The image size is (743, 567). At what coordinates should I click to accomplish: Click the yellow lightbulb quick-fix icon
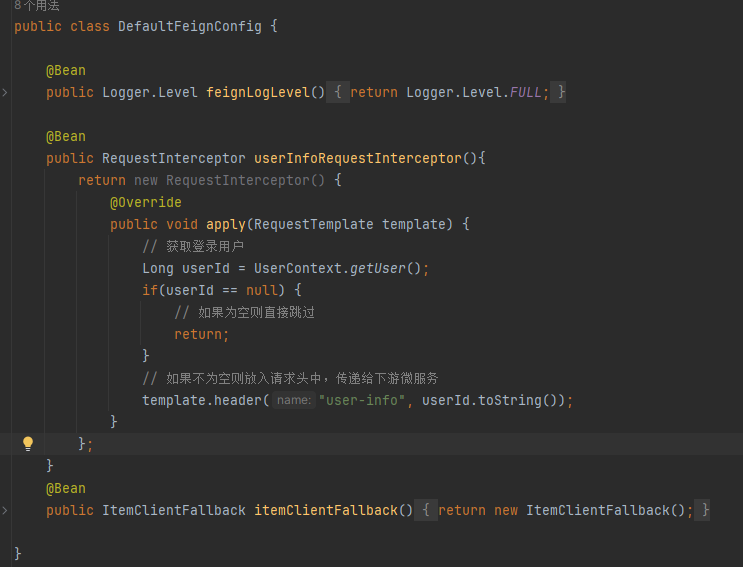(x=28, y=444)
